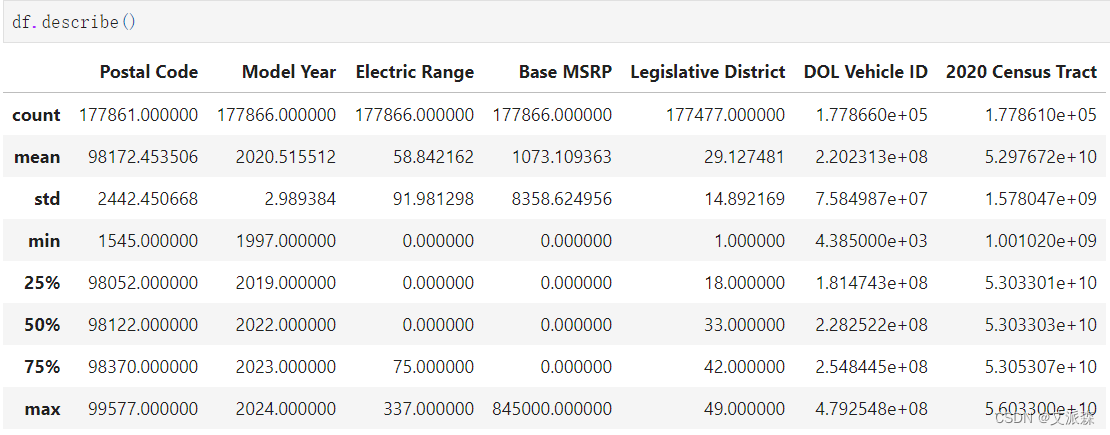Select the 2020 Census Tract column header
The image size is (1110, 435).
(1022, 72)
